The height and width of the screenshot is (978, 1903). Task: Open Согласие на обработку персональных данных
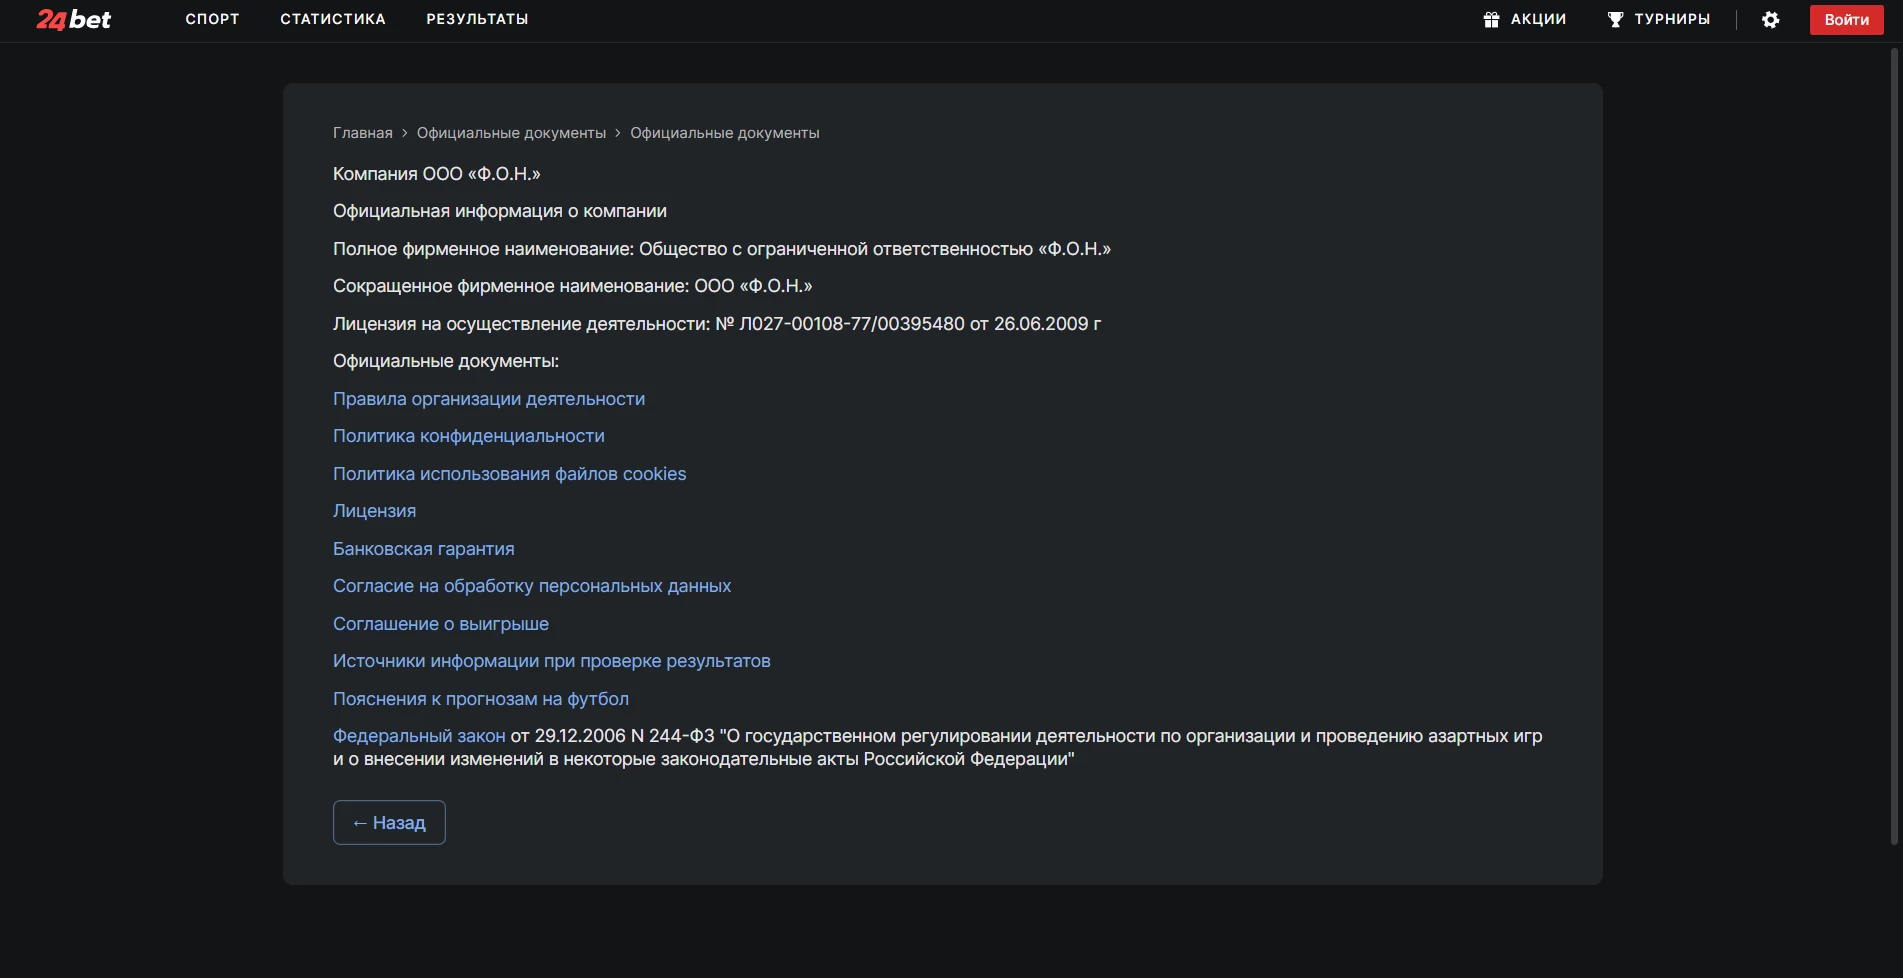point(531,586)
